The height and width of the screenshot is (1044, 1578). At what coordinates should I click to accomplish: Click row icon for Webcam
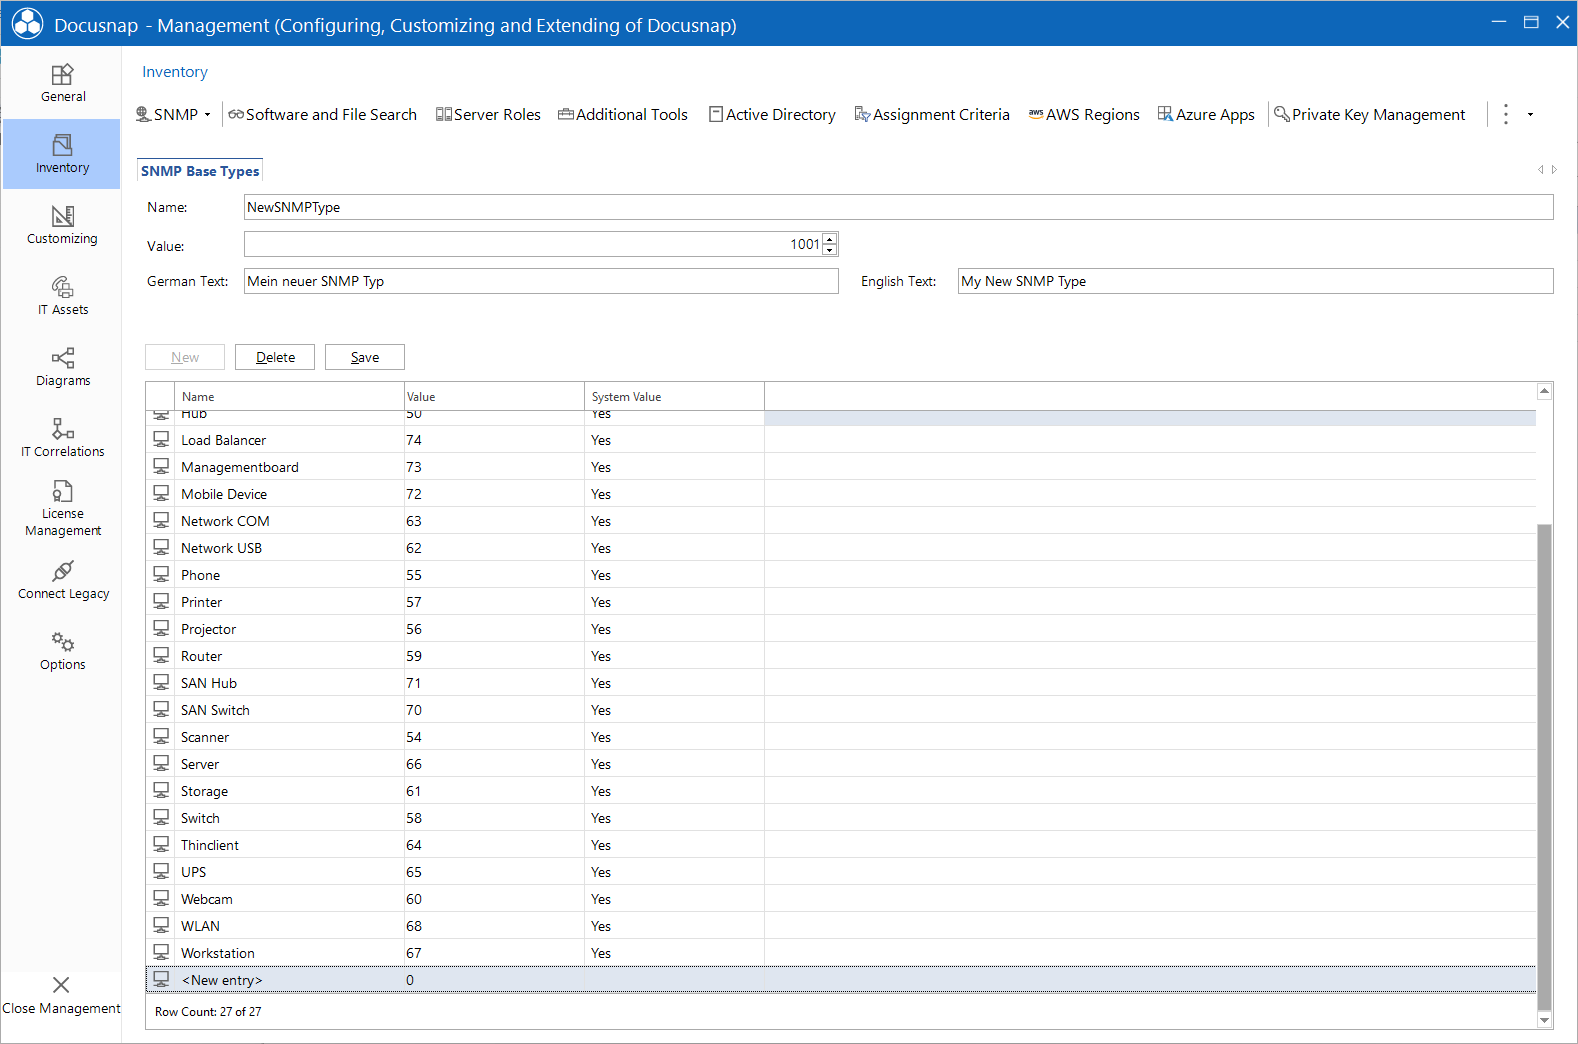[161, 898]
